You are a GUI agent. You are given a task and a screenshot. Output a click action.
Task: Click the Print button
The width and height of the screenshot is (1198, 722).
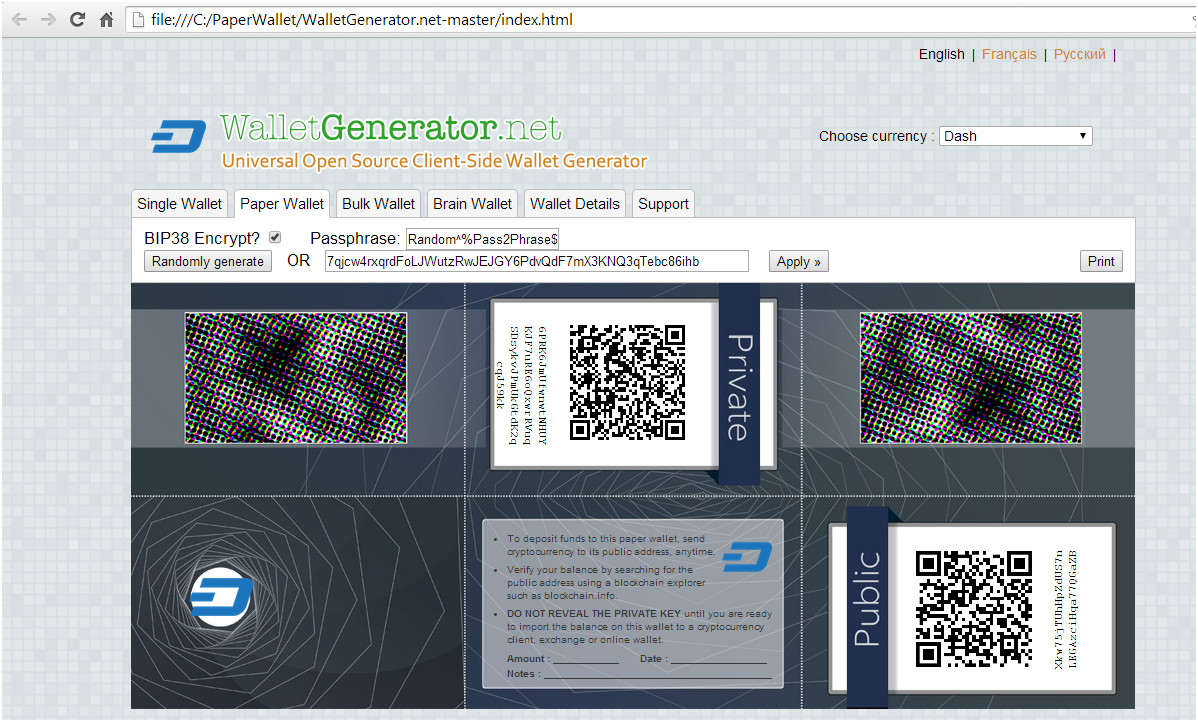click(x=1101, y=261)
